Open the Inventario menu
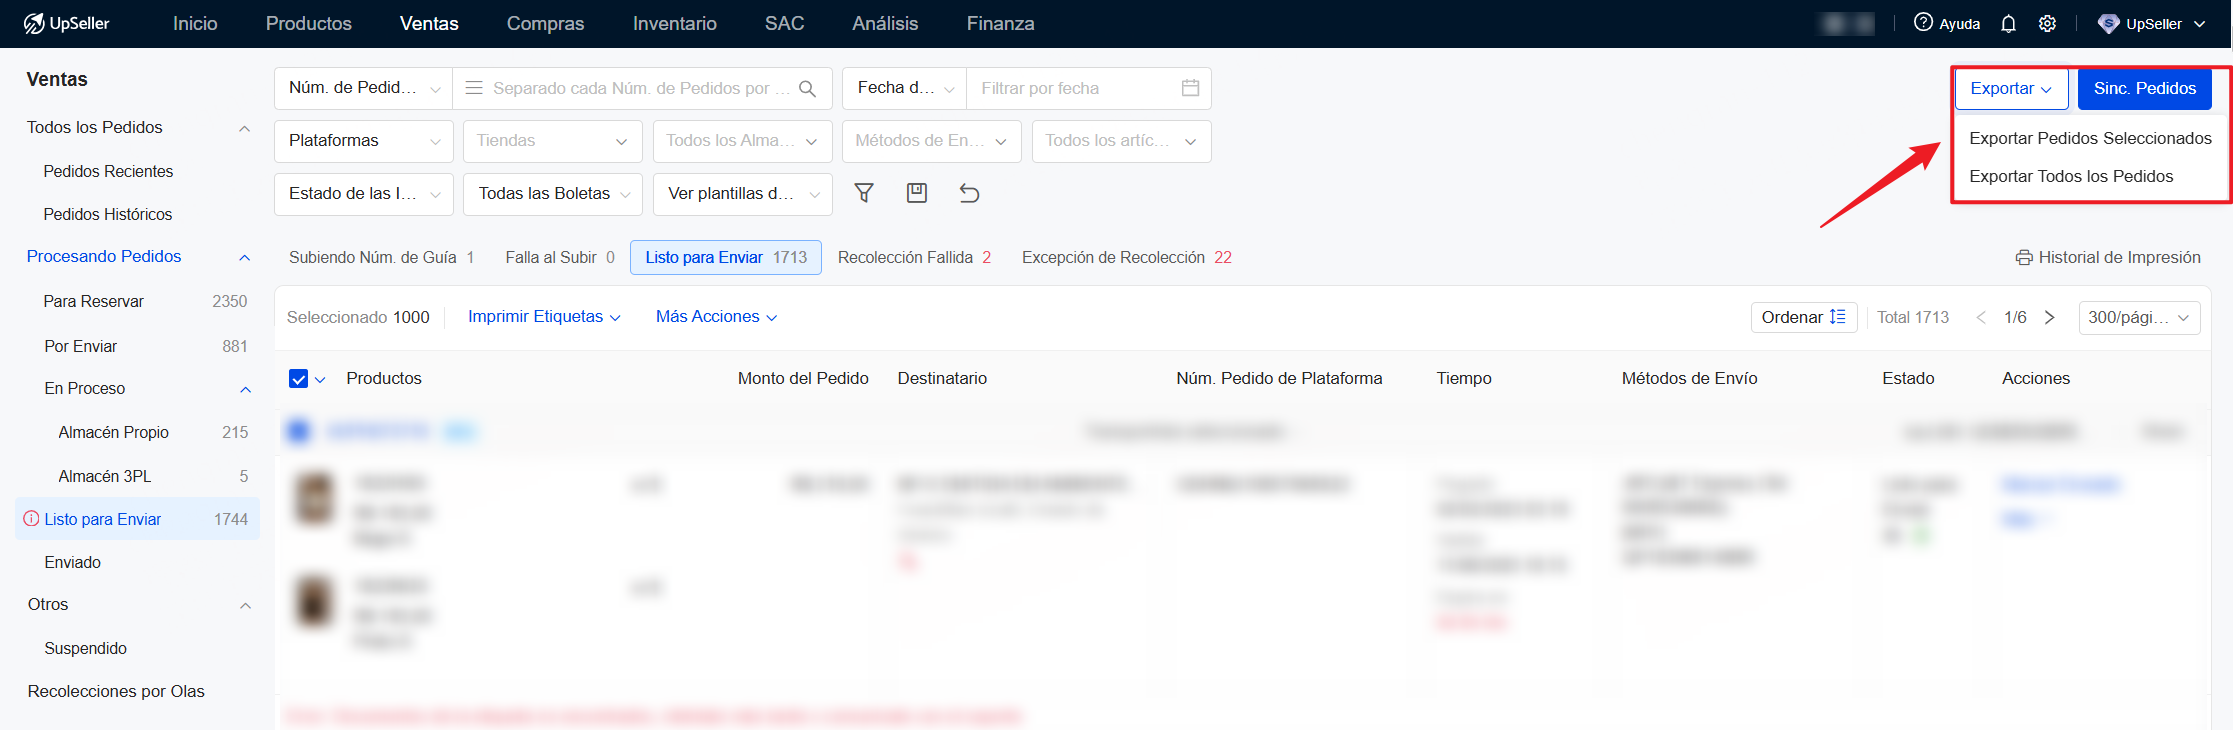Image resolution: width=2233 pixels, height=730 pixels. coord(674,23)
